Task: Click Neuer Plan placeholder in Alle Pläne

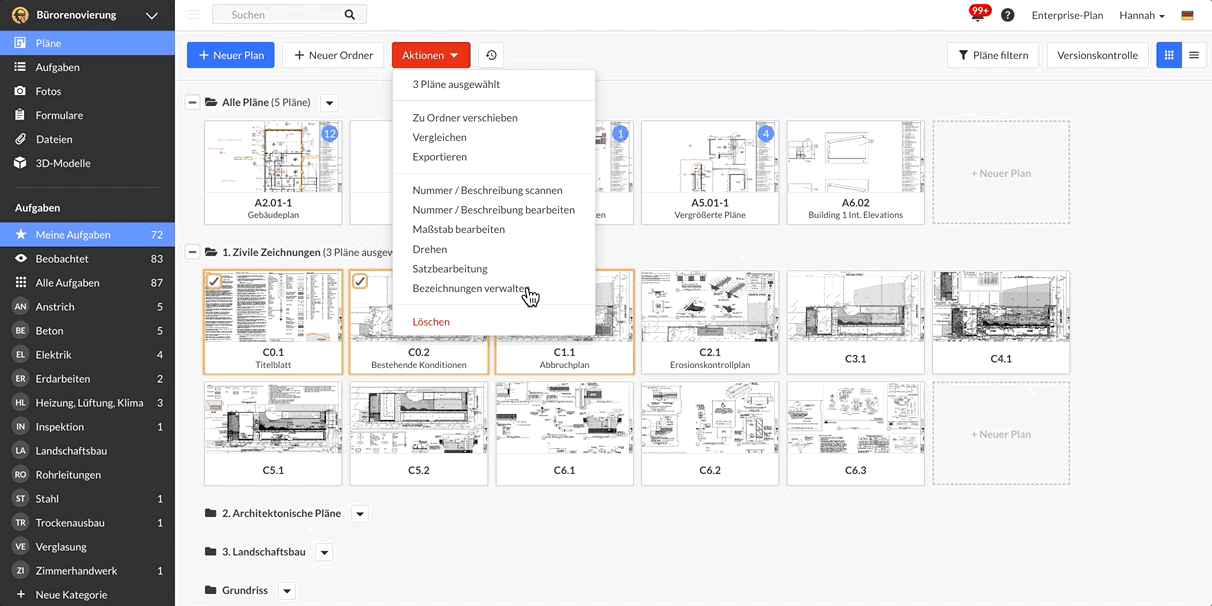Action: (1001, 173)
